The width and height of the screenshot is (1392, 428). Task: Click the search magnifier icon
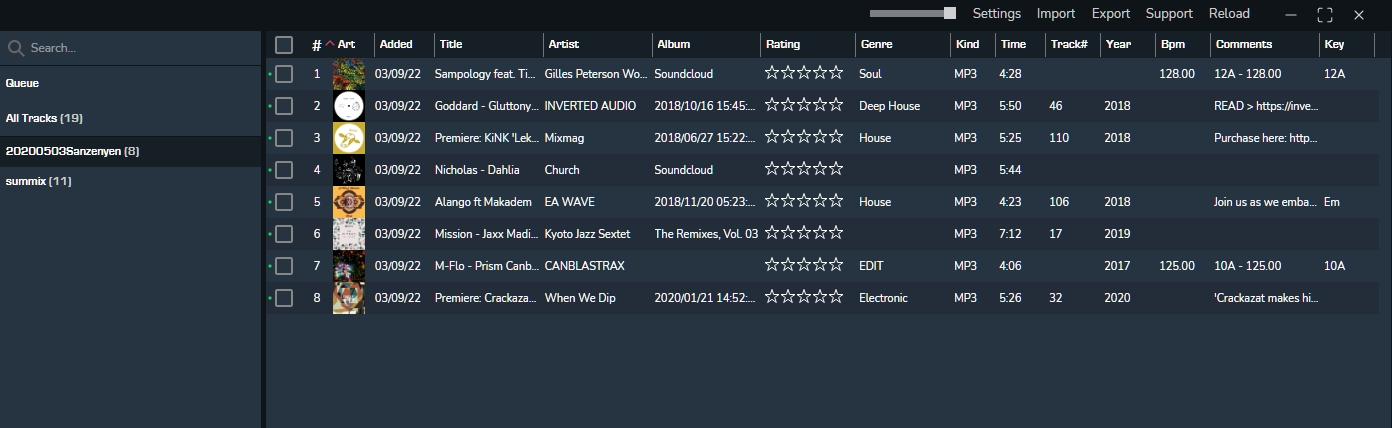(16, 48)
